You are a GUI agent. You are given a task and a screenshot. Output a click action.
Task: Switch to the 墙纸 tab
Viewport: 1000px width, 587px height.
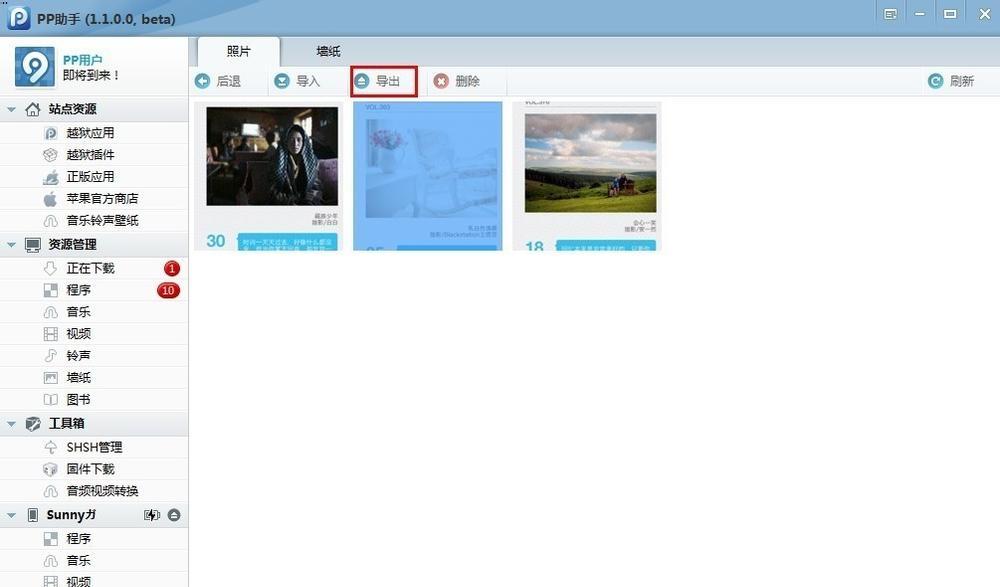coord(328,51)
